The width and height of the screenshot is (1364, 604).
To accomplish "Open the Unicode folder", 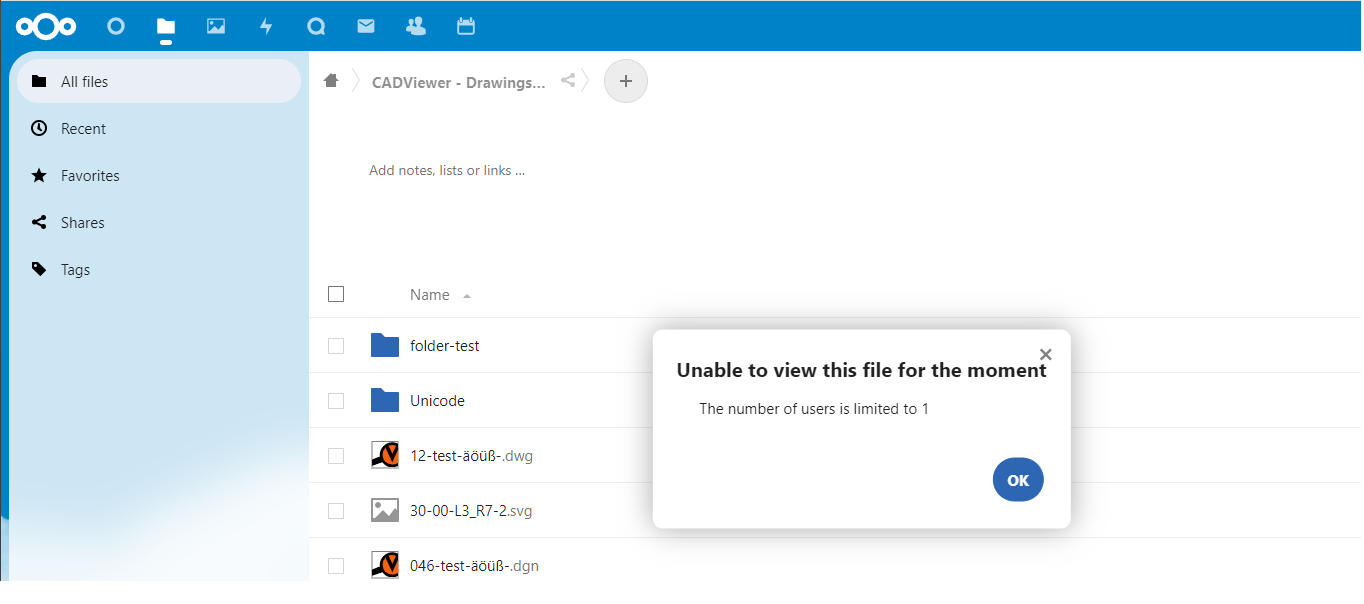I will [440, 400].
